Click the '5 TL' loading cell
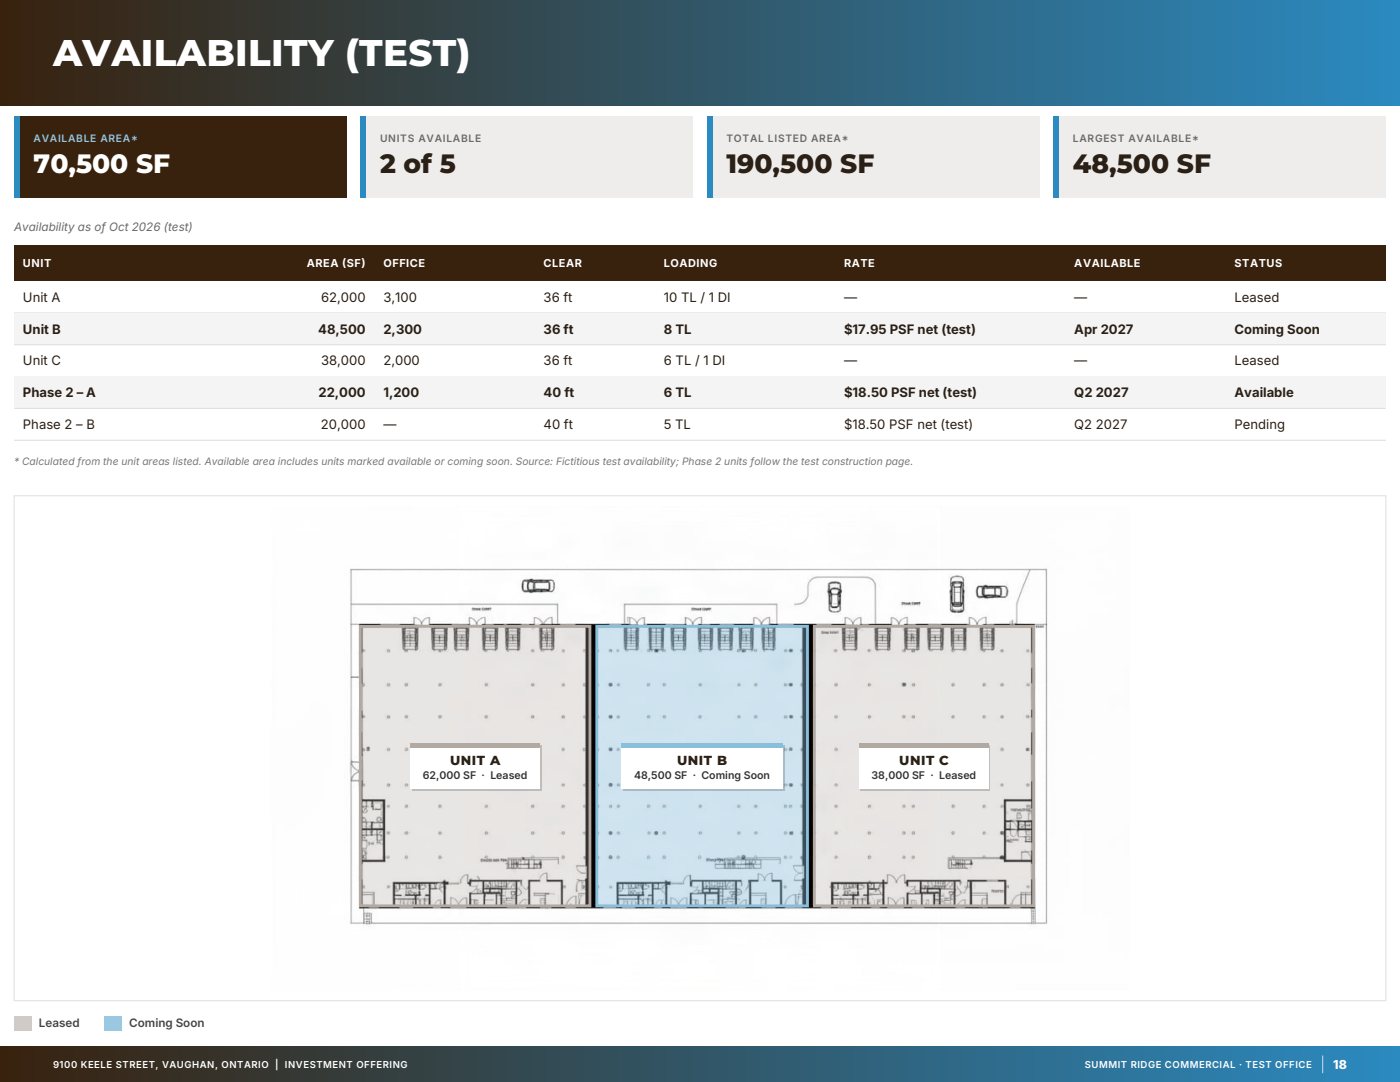This screenshot has width=1400, height=1082. (x=677, y=424)
